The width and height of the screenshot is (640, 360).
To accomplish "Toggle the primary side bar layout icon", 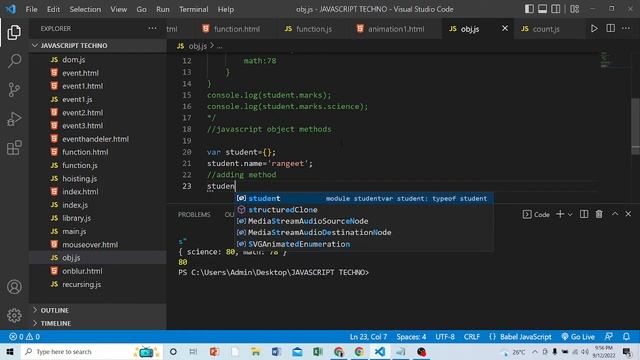I will 529,9.
